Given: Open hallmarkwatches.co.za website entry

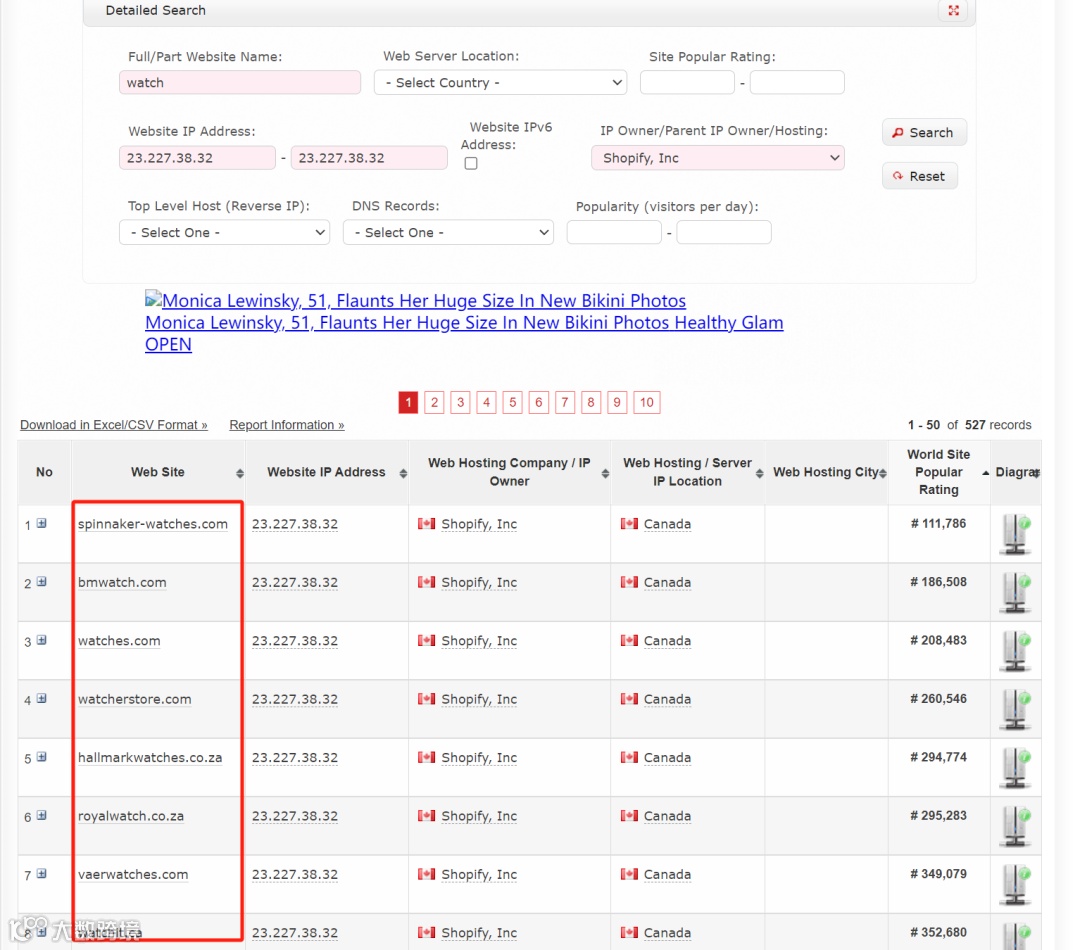Looking at the screenshot, I should (x=150, y=758).
